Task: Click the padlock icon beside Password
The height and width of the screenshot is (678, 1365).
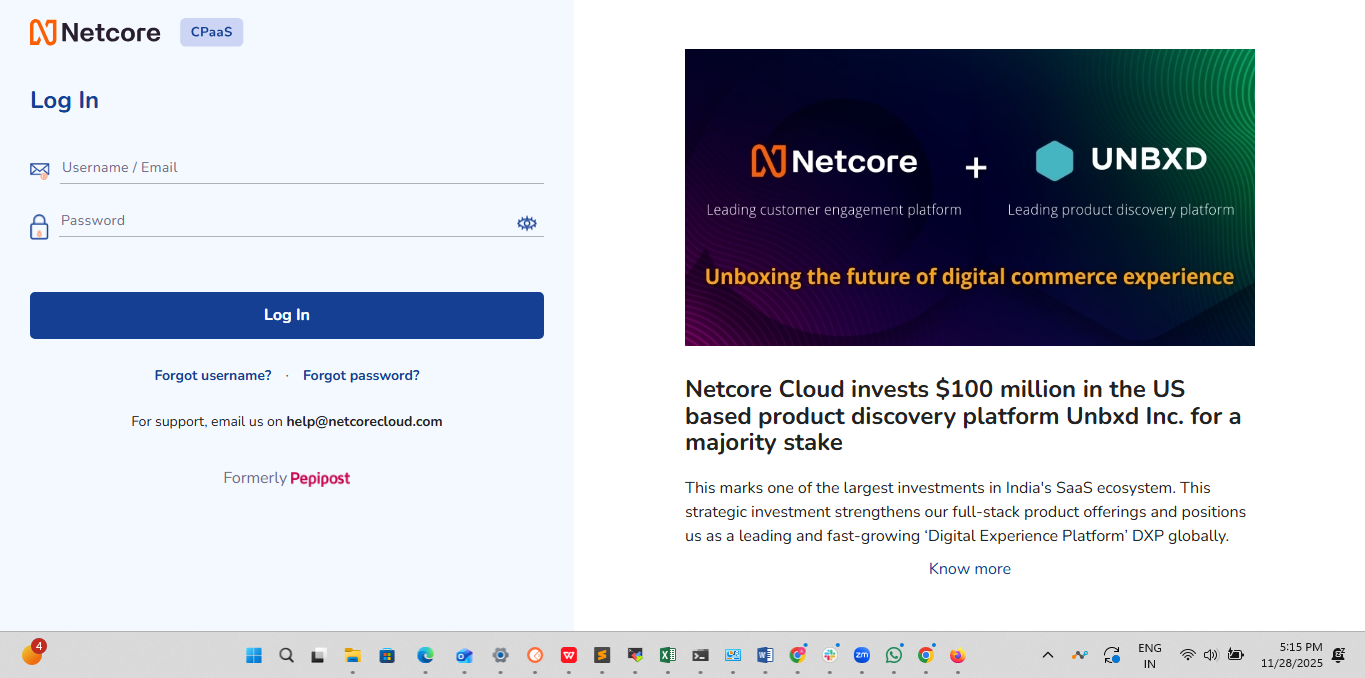Action: 39,227
